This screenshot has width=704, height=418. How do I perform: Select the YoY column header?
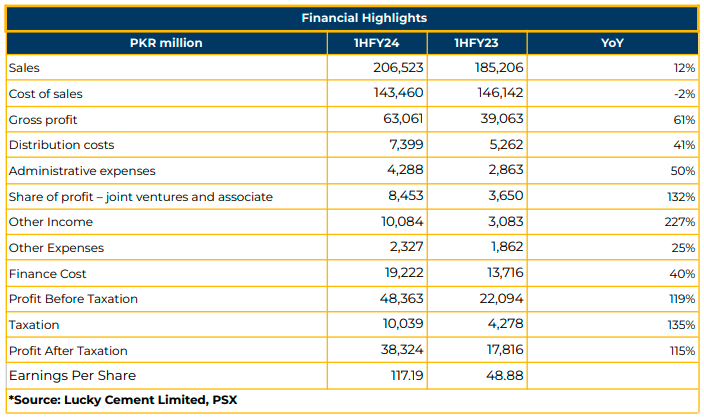tap(612, 43)
